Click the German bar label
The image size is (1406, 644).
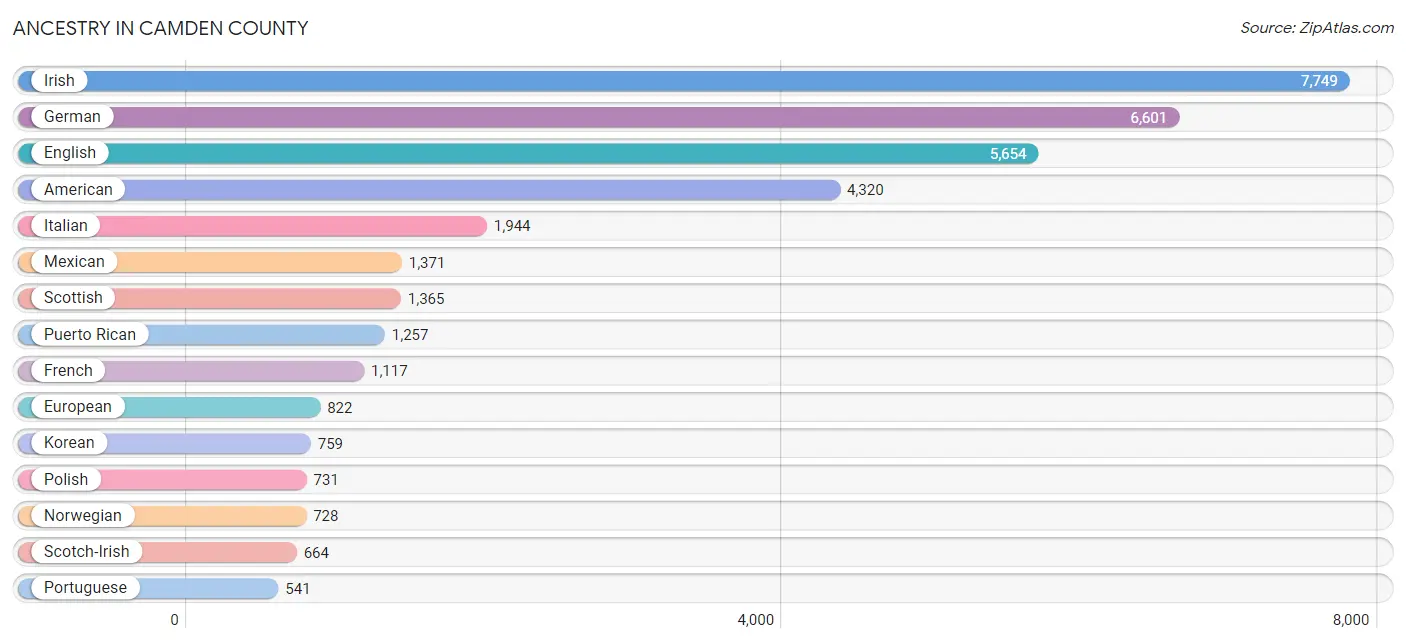pos(72,117)
